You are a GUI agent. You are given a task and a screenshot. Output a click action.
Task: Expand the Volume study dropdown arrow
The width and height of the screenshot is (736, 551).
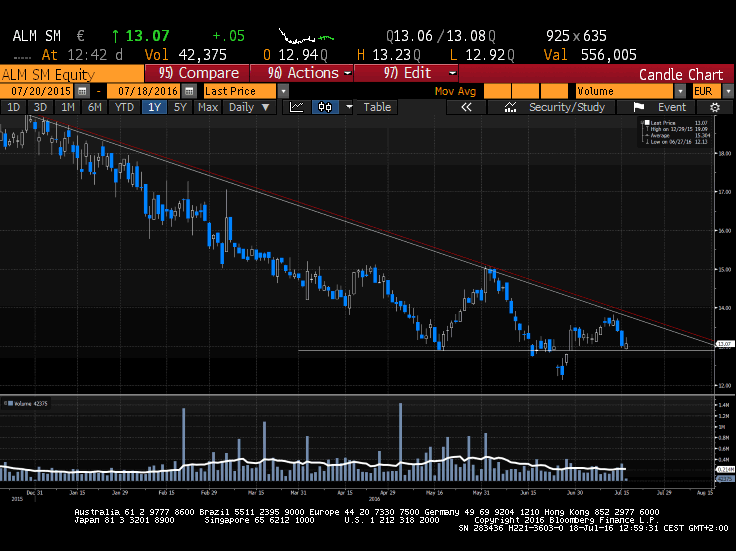click(x=680, y=91)
